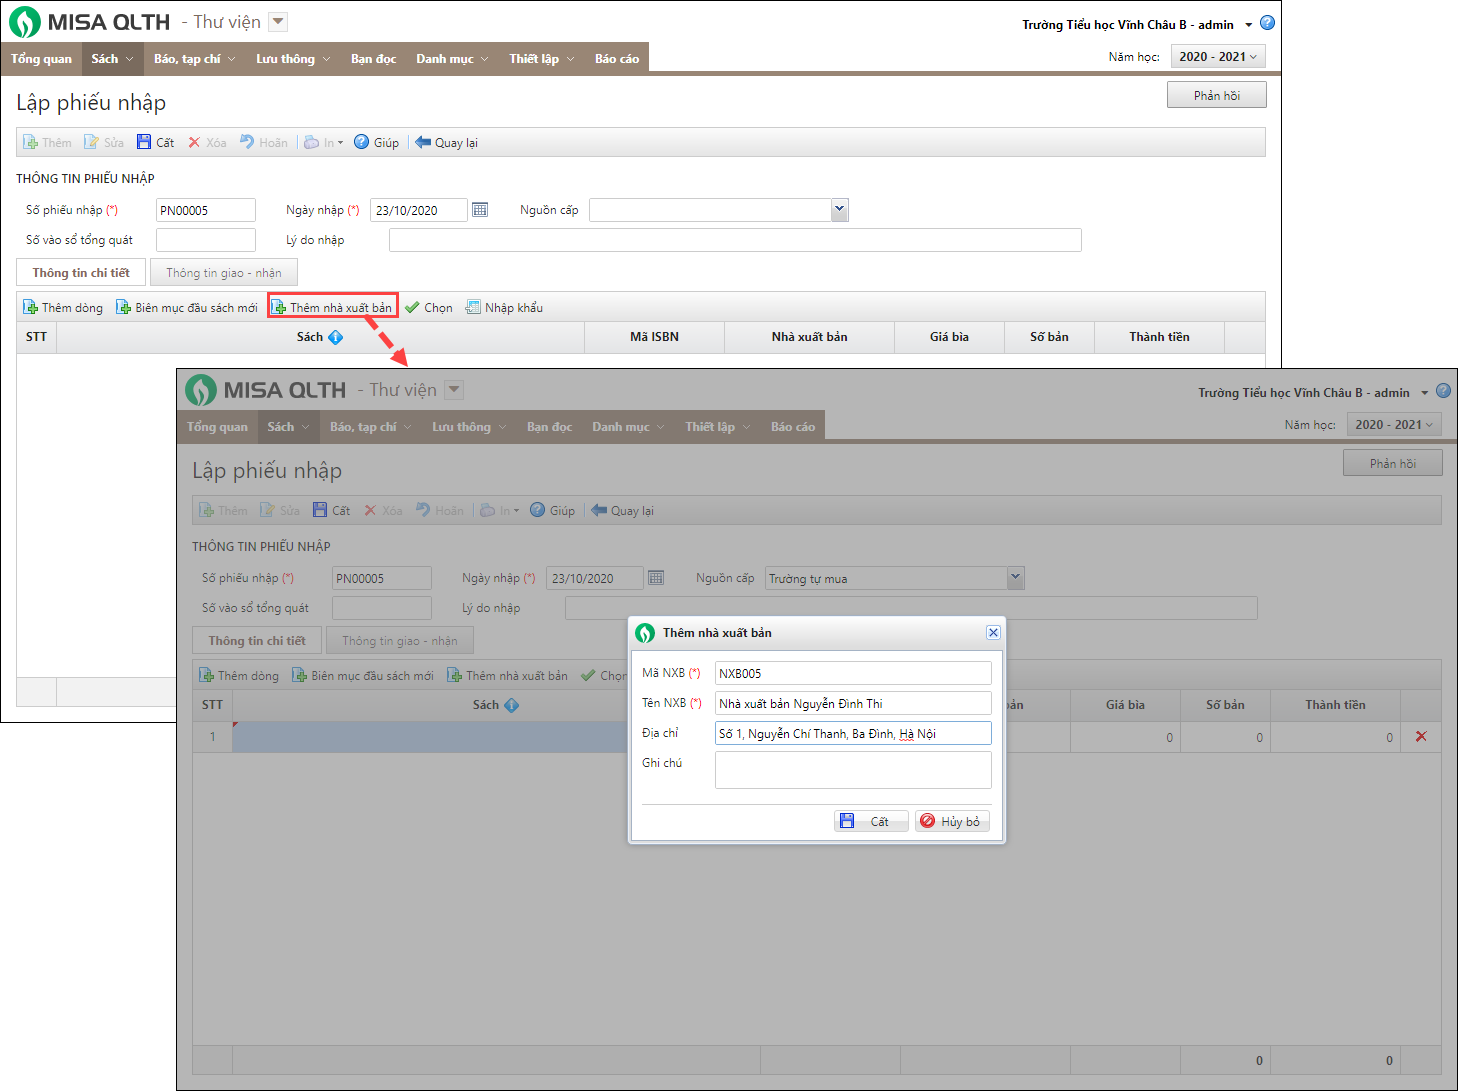The width and height of the screenshot is (1458, 1091).
Task: Expand the admin account menu in back window
Action: (x=1249, y=25)
